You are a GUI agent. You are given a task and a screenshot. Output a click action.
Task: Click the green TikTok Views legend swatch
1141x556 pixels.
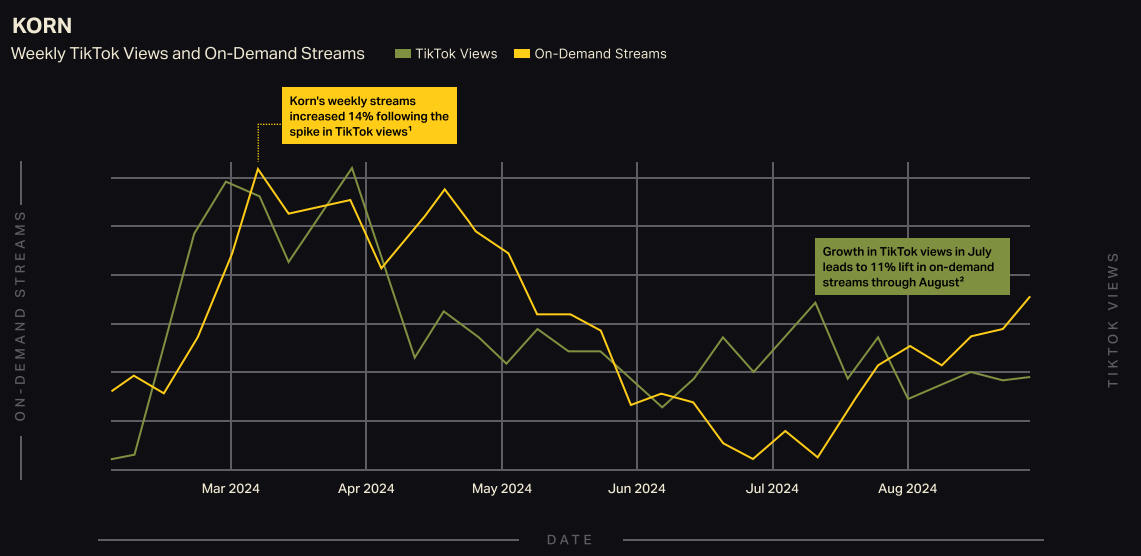point(402,54)
